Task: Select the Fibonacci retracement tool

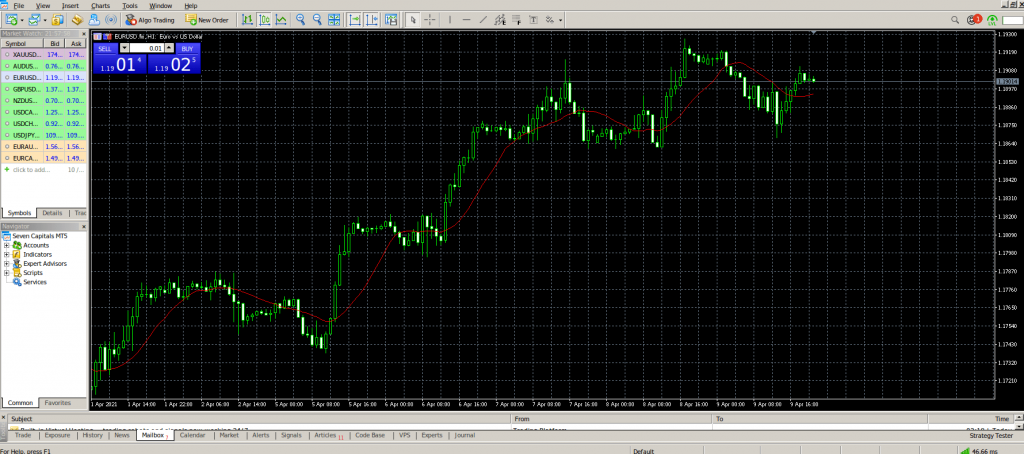Action: point(517,20)
